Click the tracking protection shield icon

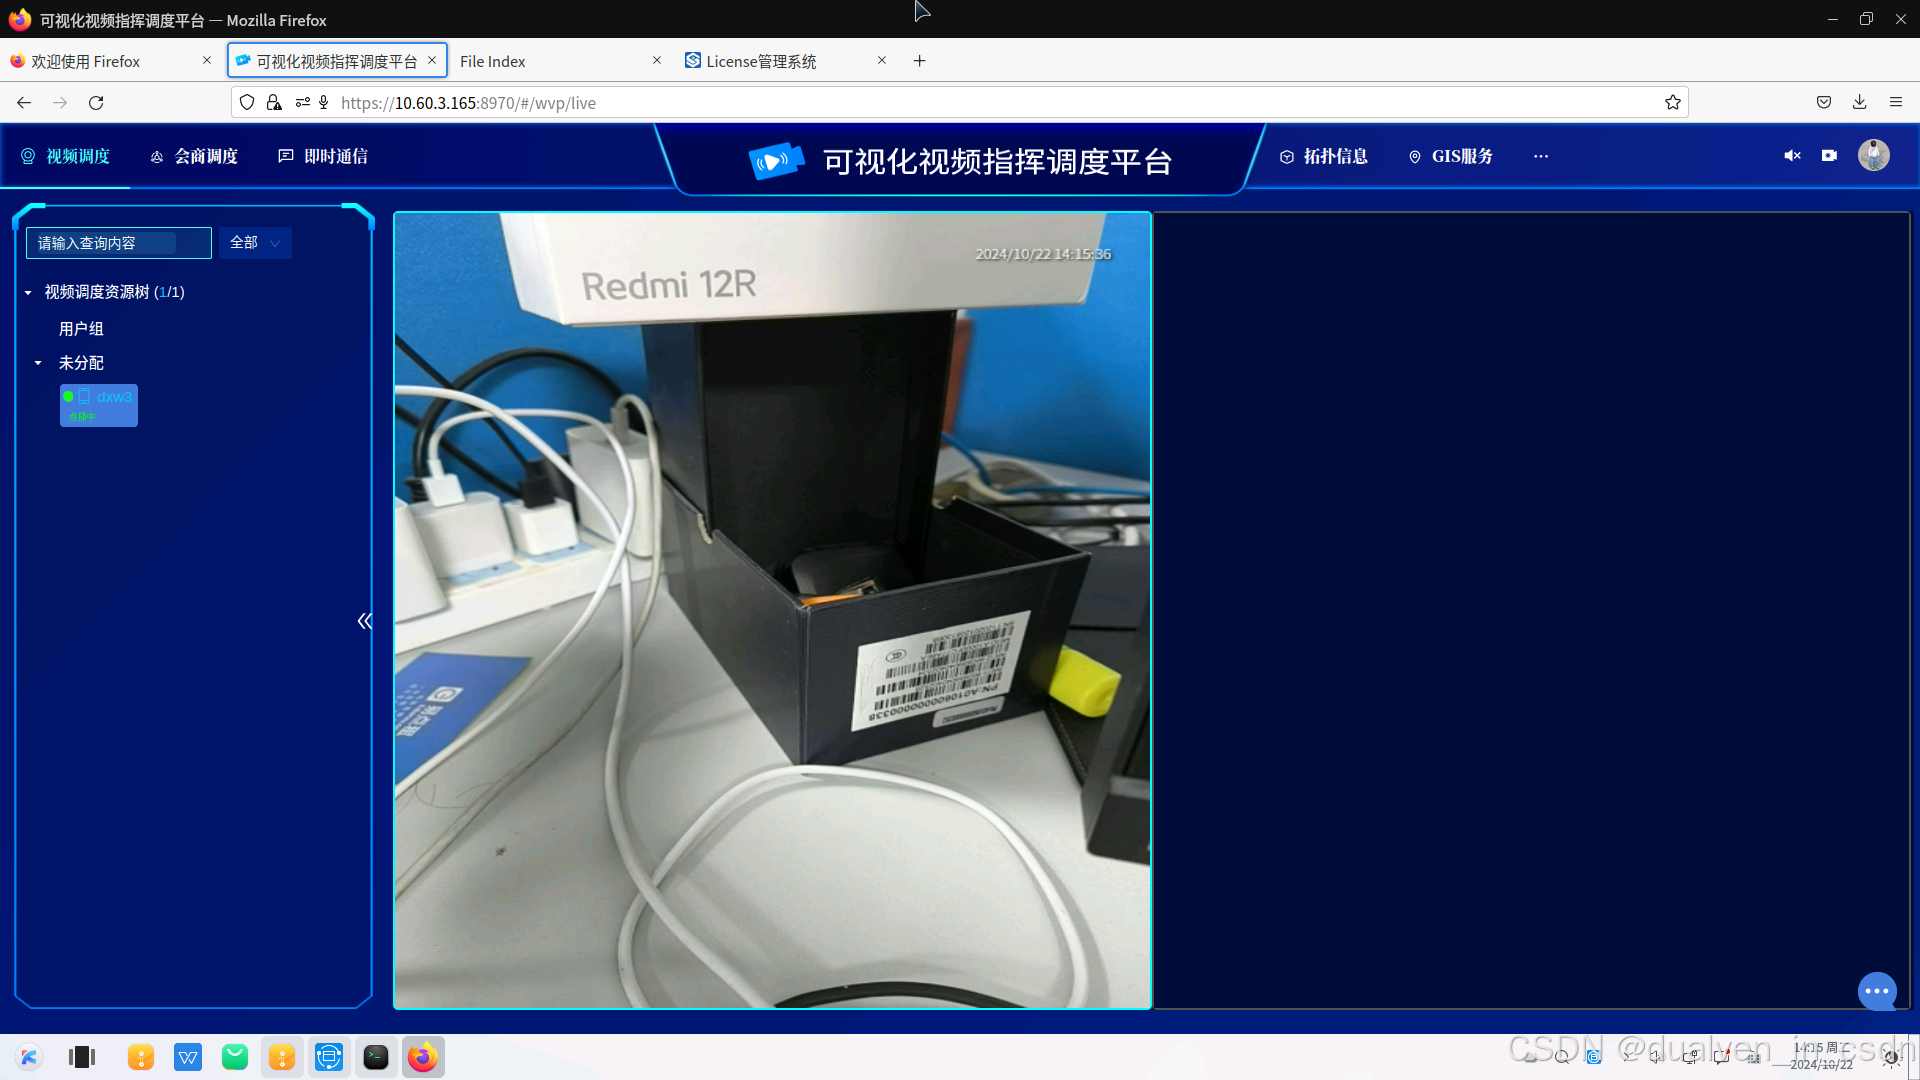tap(246, 102)
